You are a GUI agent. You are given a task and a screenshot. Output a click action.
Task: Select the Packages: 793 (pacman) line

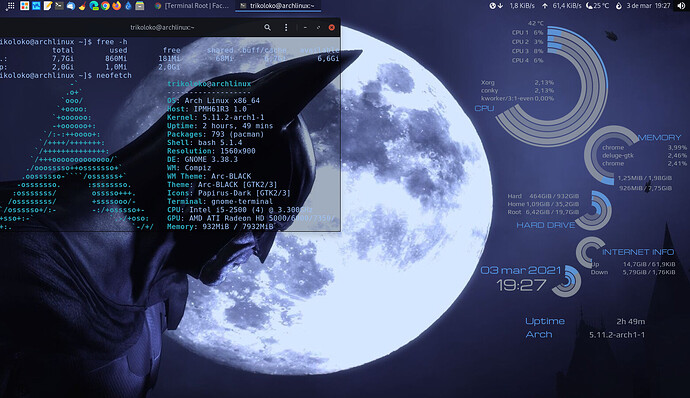[x=216, y=134]
